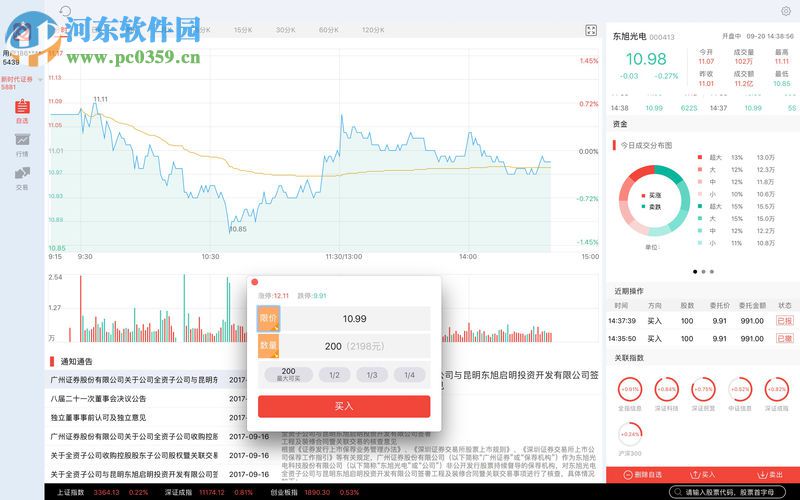Open the +0.91% 全指信息 index gauge

[629, 389]
